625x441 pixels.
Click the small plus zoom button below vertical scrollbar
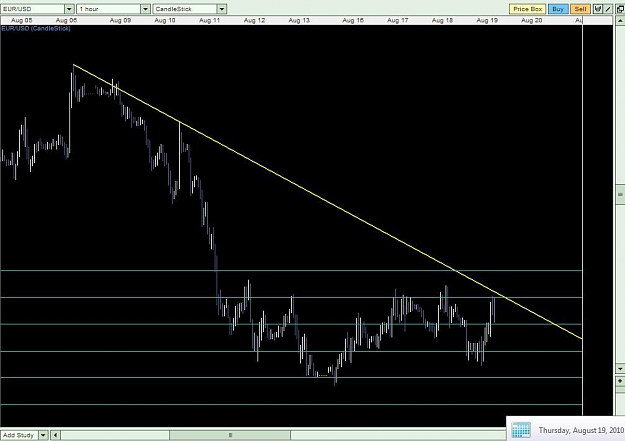click(x=620, y=381)
